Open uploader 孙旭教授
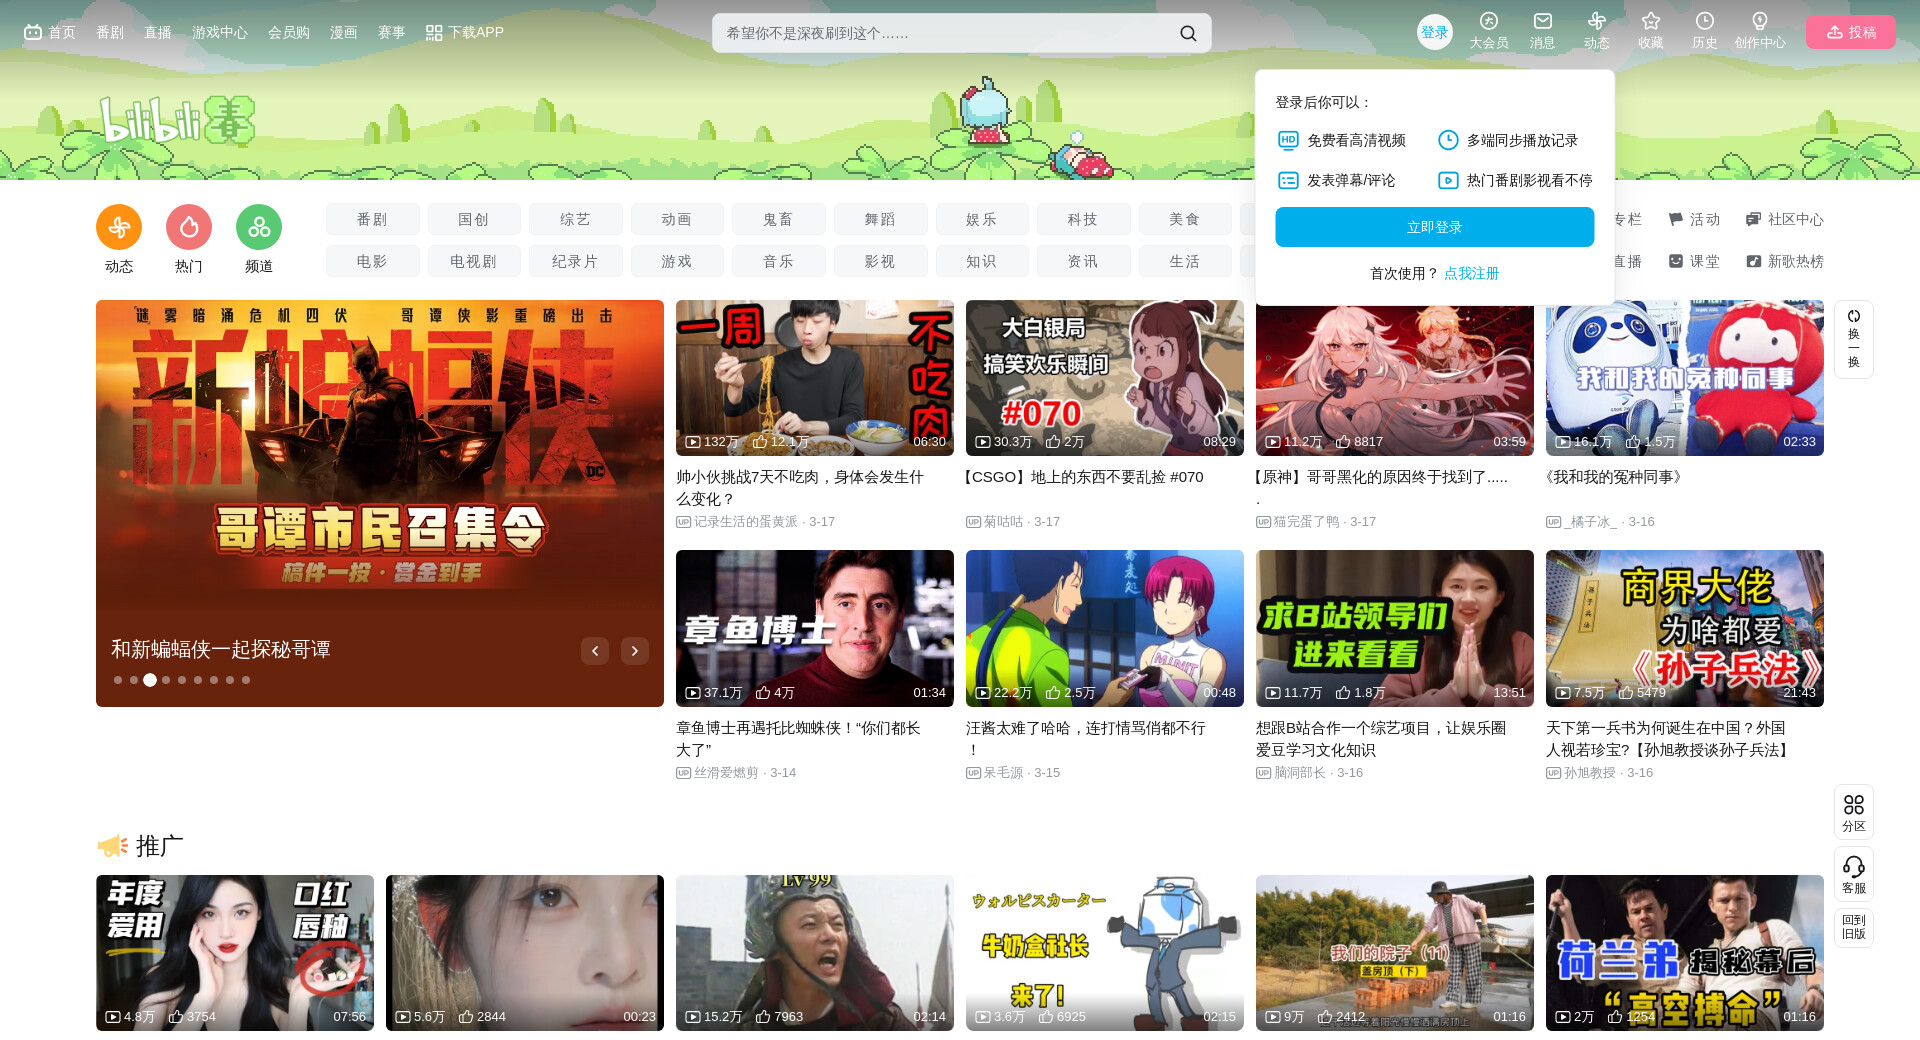This screenshot has width=1920, height=1040. 1590,773
